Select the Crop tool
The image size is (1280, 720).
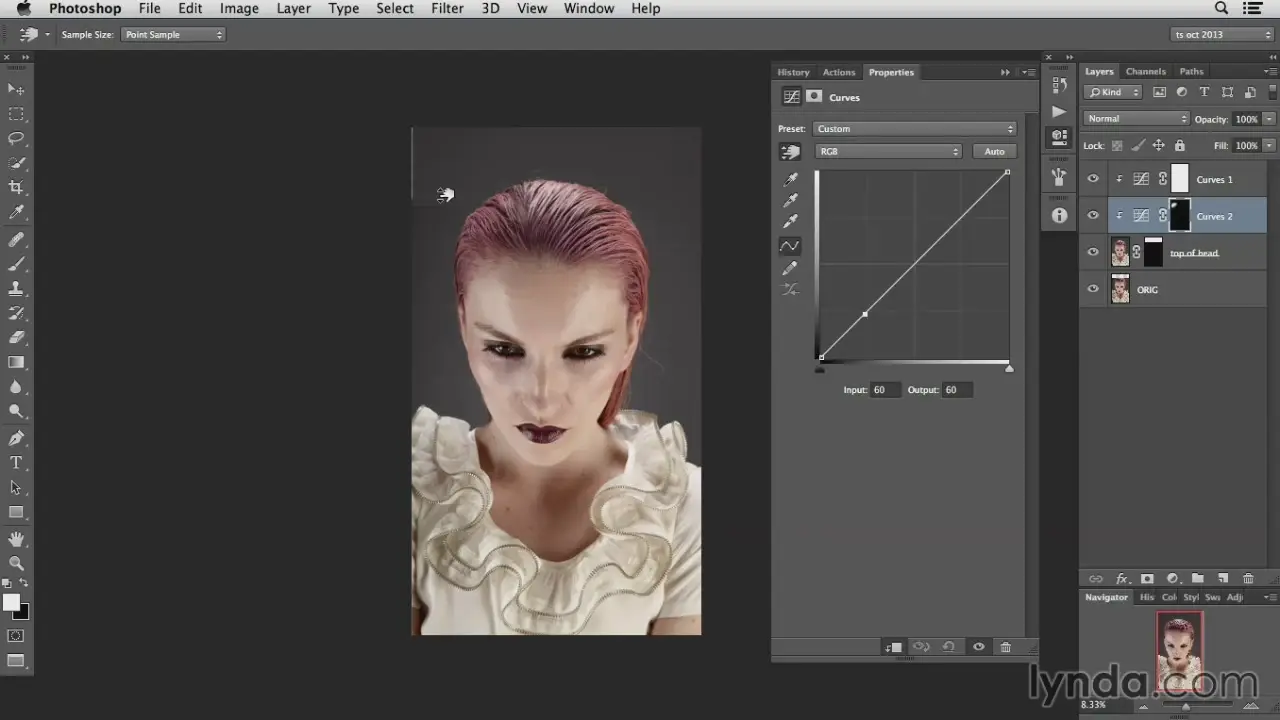point(16,187)
